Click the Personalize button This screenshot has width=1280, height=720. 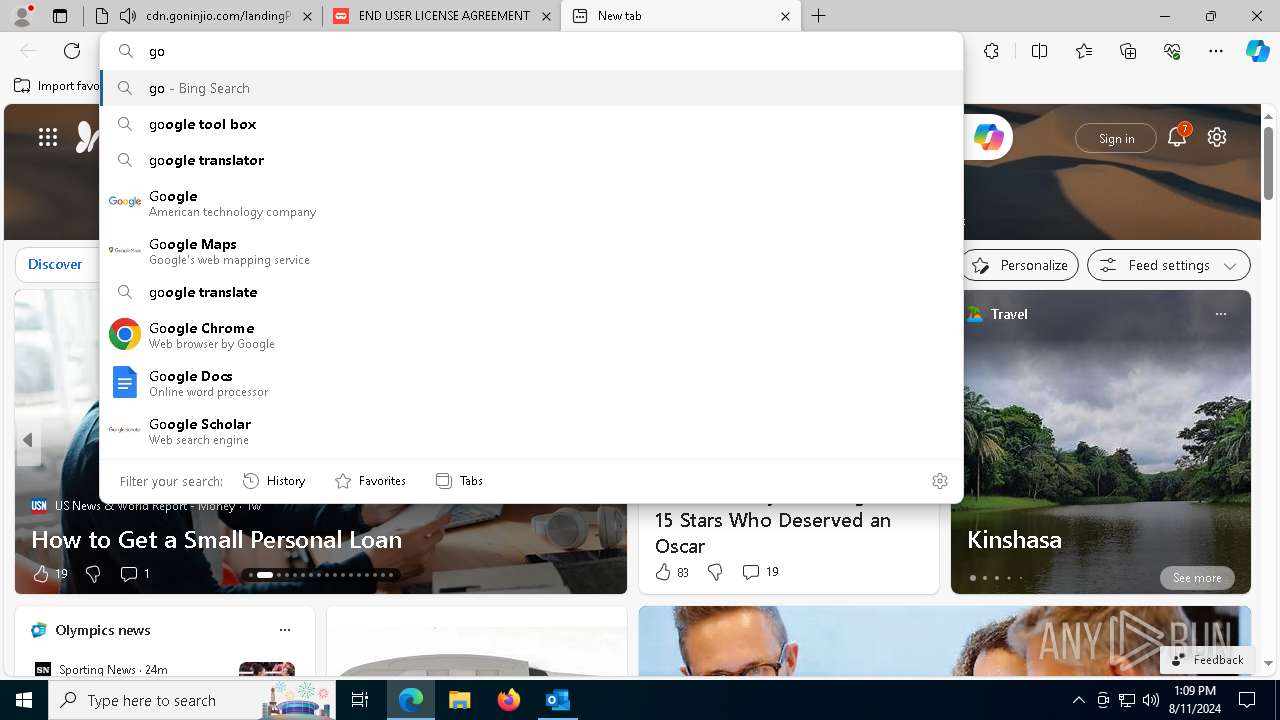[x=1020, y=265]
